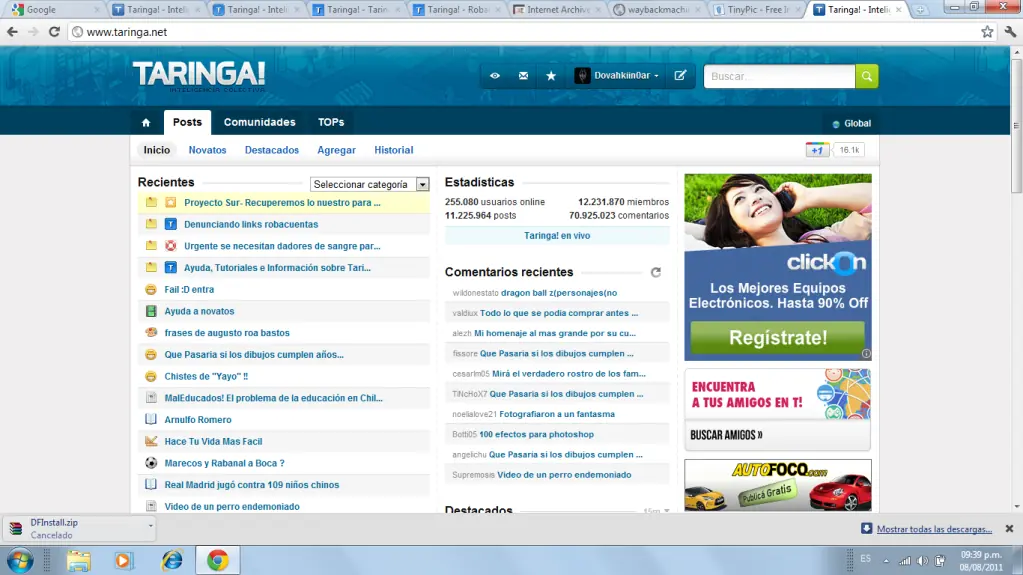1023x575 pixels.
Task: Toggle the Global region selector
Action: click(x=851, y=123)
